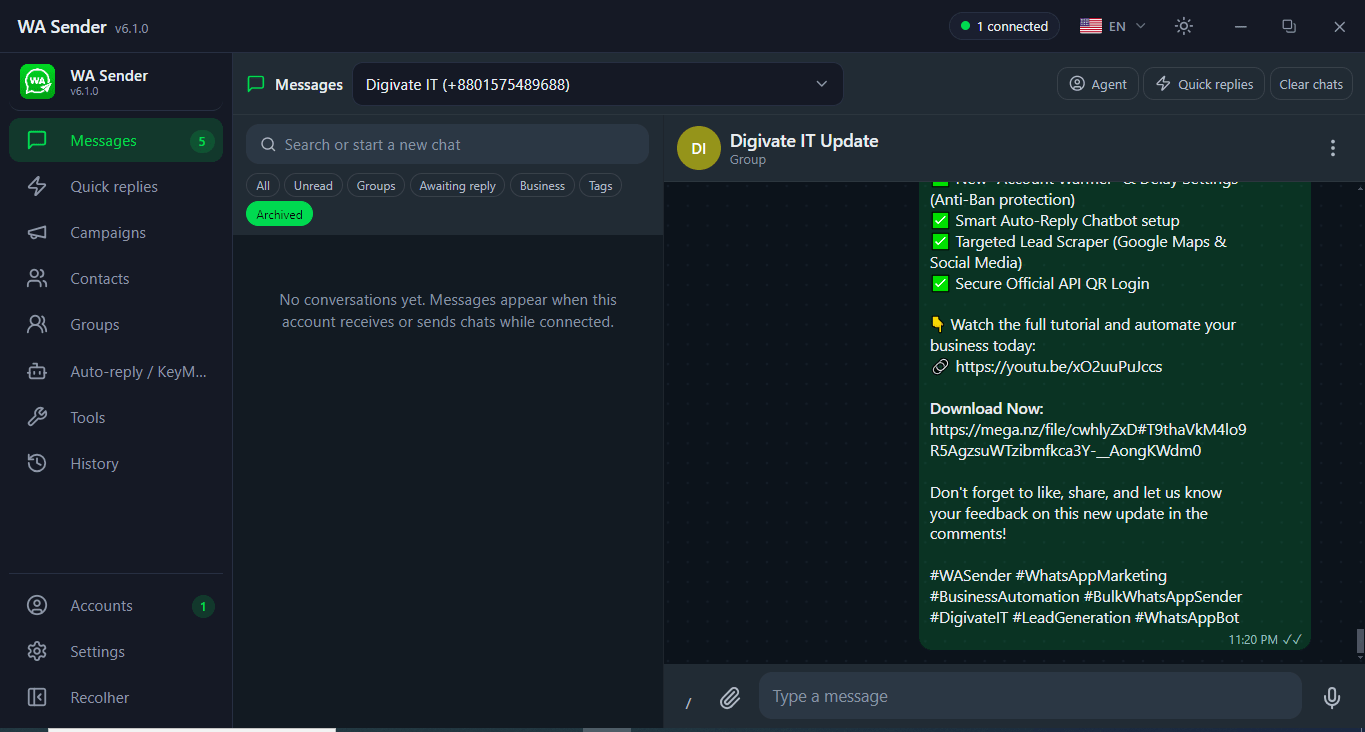1365x732 pixels.
Task: Open the mega.nz download link
Action: click(1088, 440)
